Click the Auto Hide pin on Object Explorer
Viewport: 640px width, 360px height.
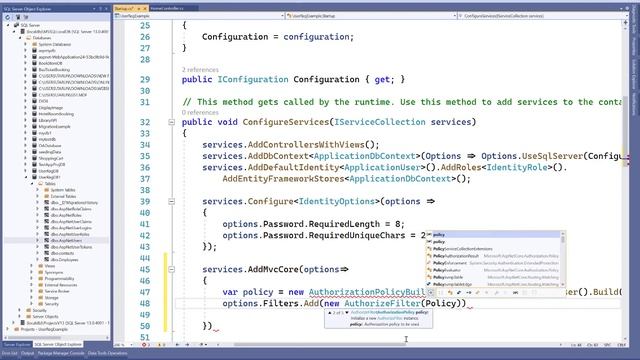click(100, 9)
